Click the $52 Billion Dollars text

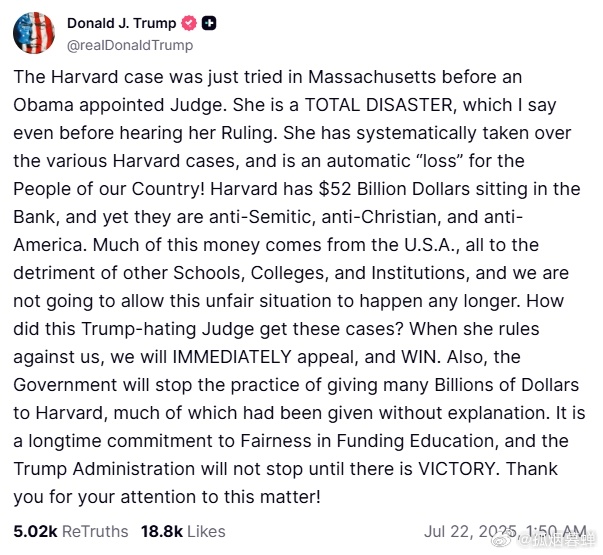[x=394, y=189]
